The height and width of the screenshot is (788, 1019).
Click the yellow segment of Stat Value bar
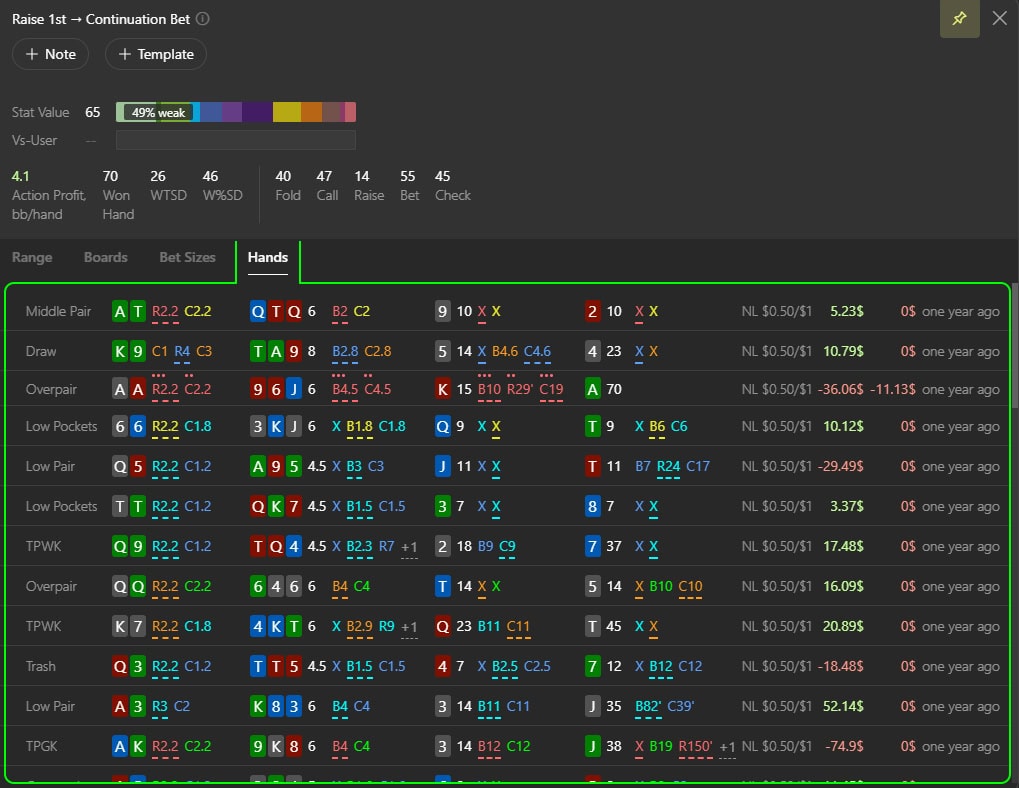286,112
